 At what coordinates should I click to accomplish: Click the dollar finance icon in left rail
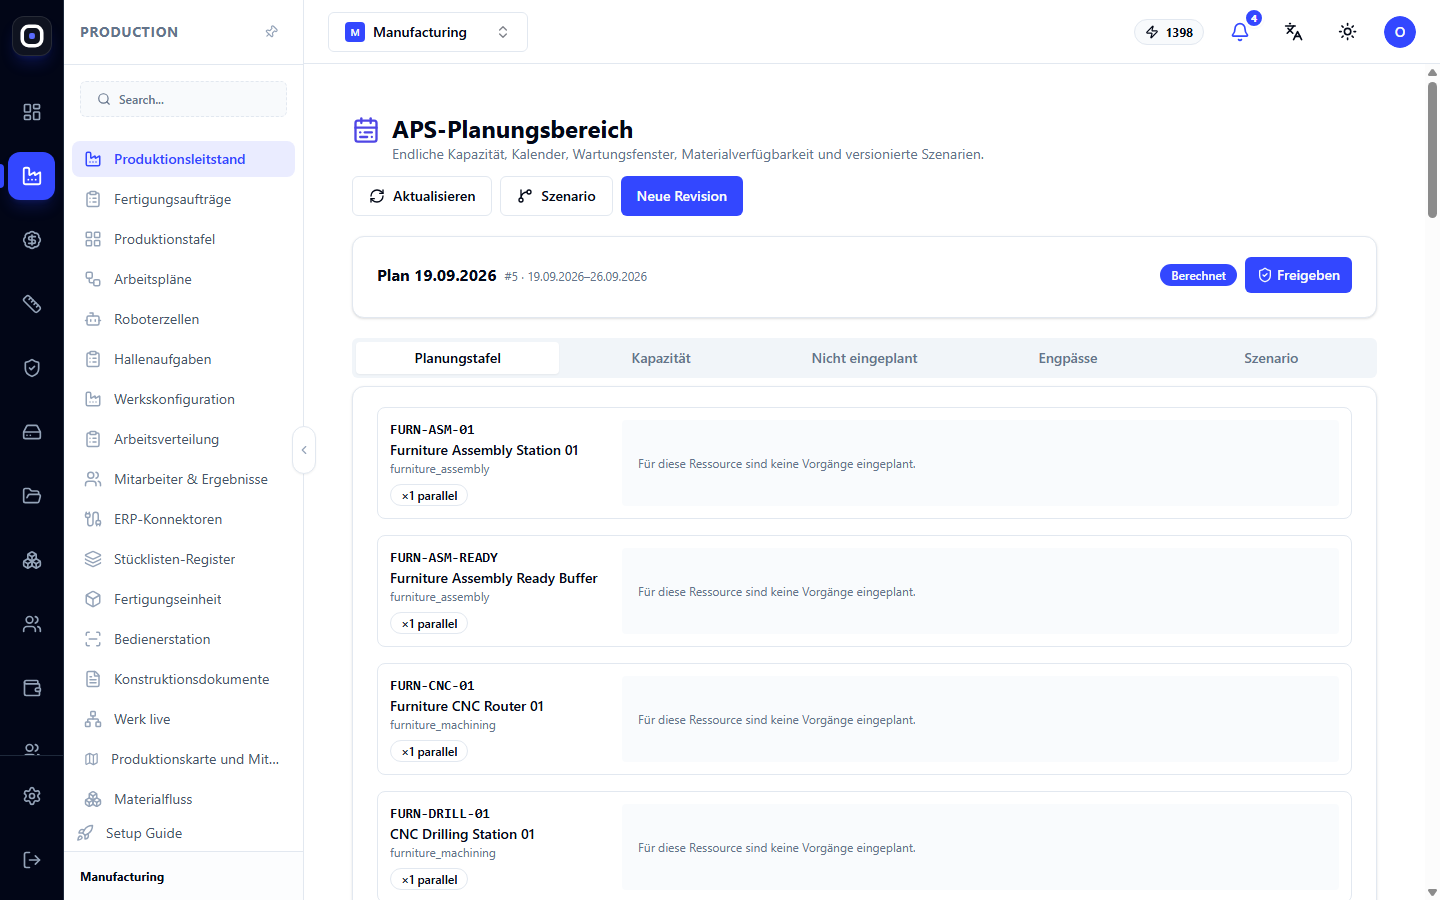[x=32, y=240]
